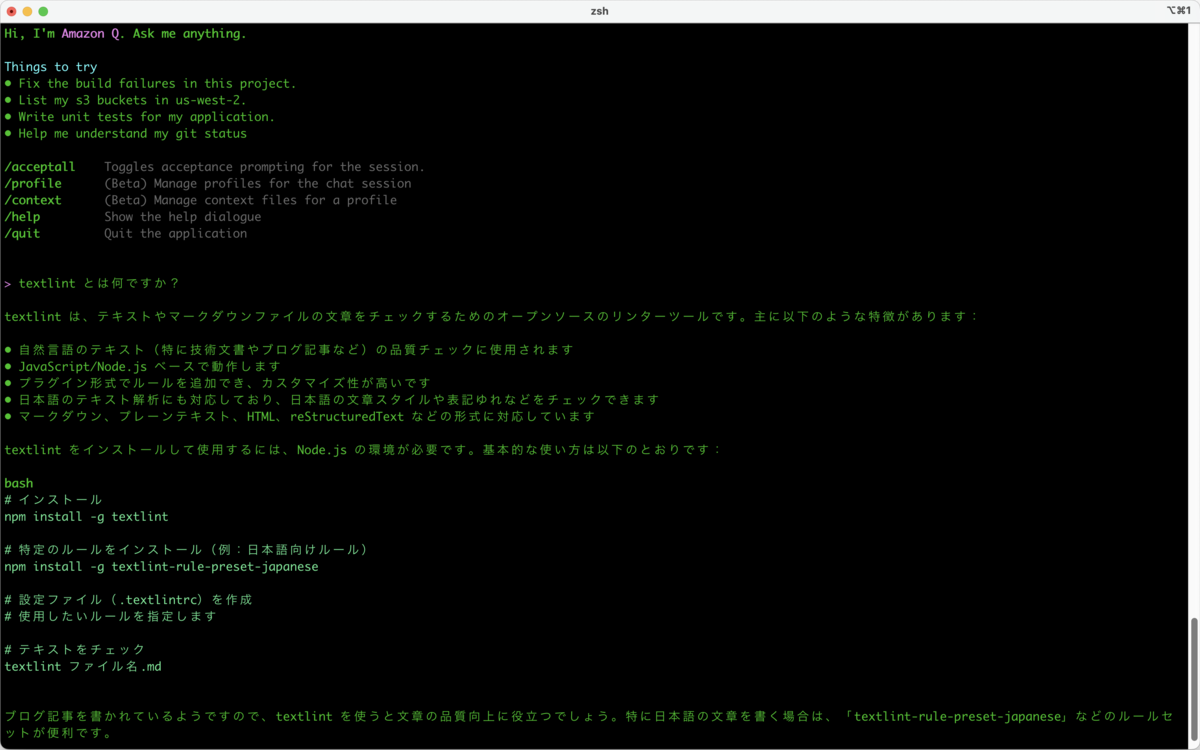Click the /help command
1200x750 pixels.
pyautogui.click(x=22, y=217)
